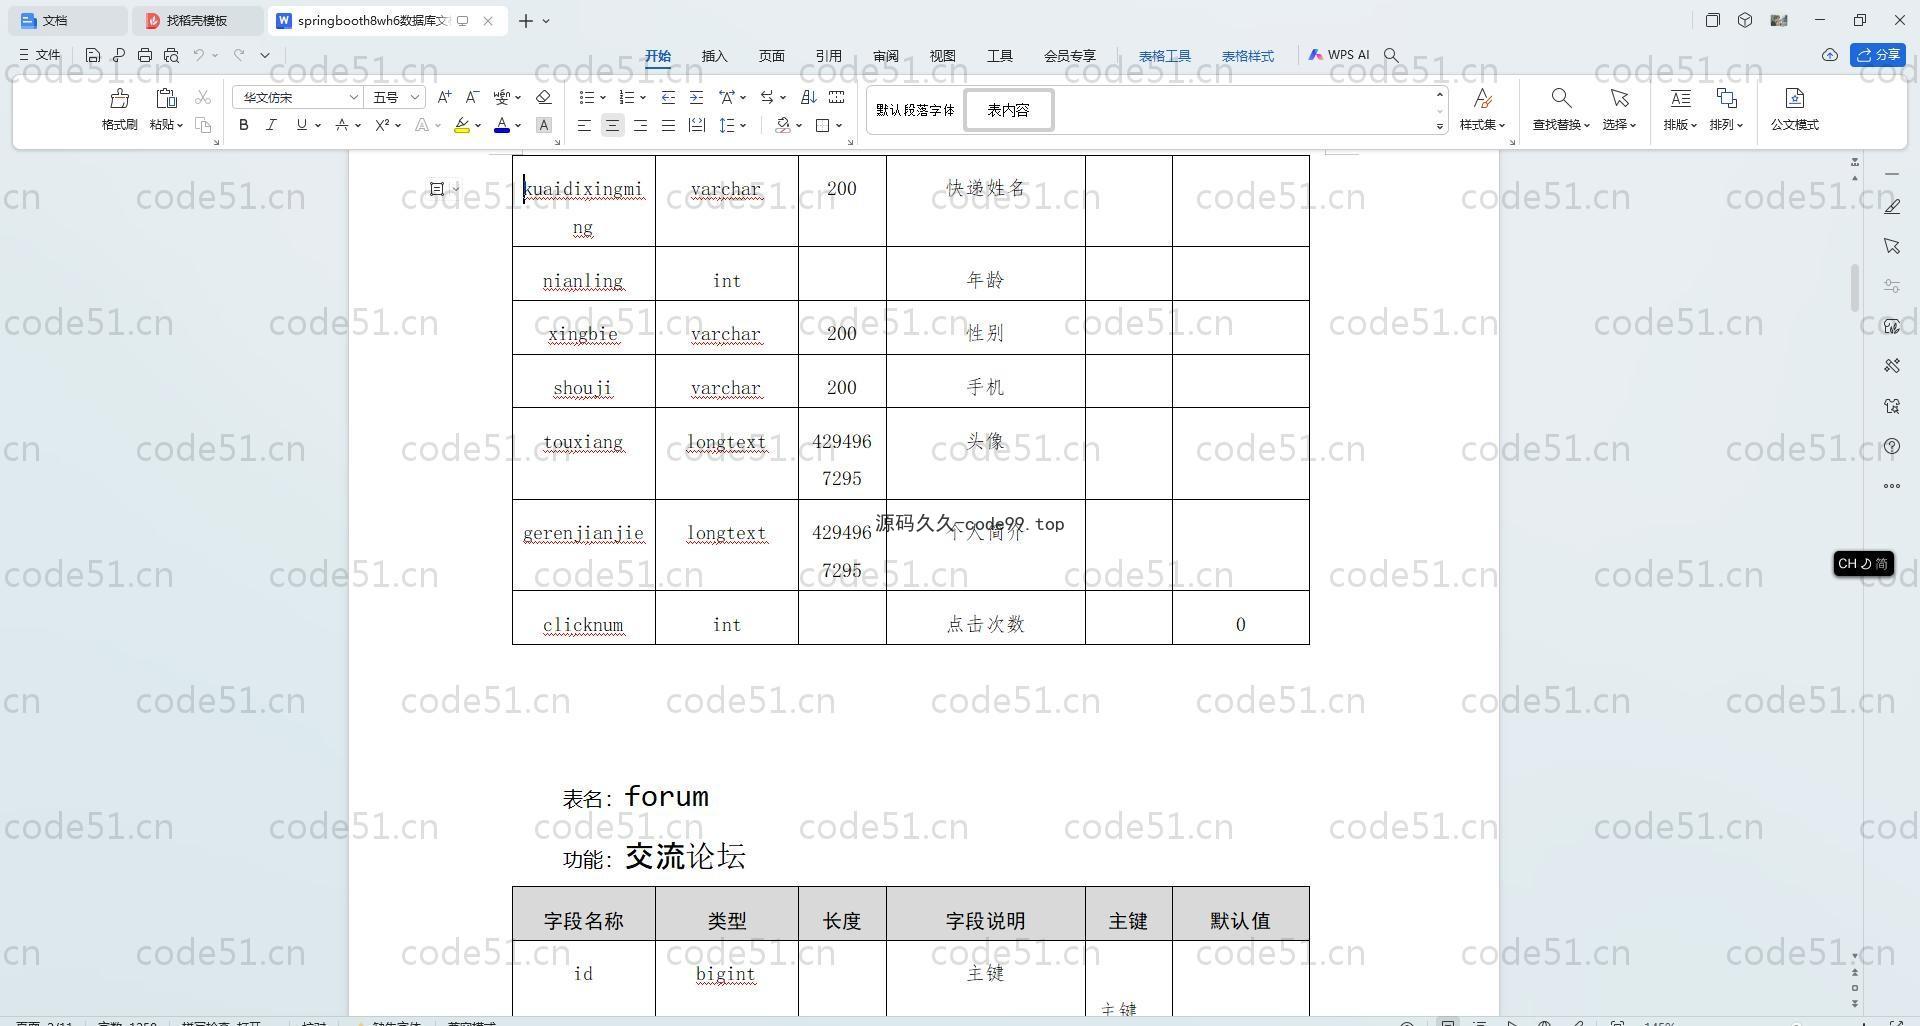
Task: Set paragraph alignment to center
Action: (x=612, y=125)
